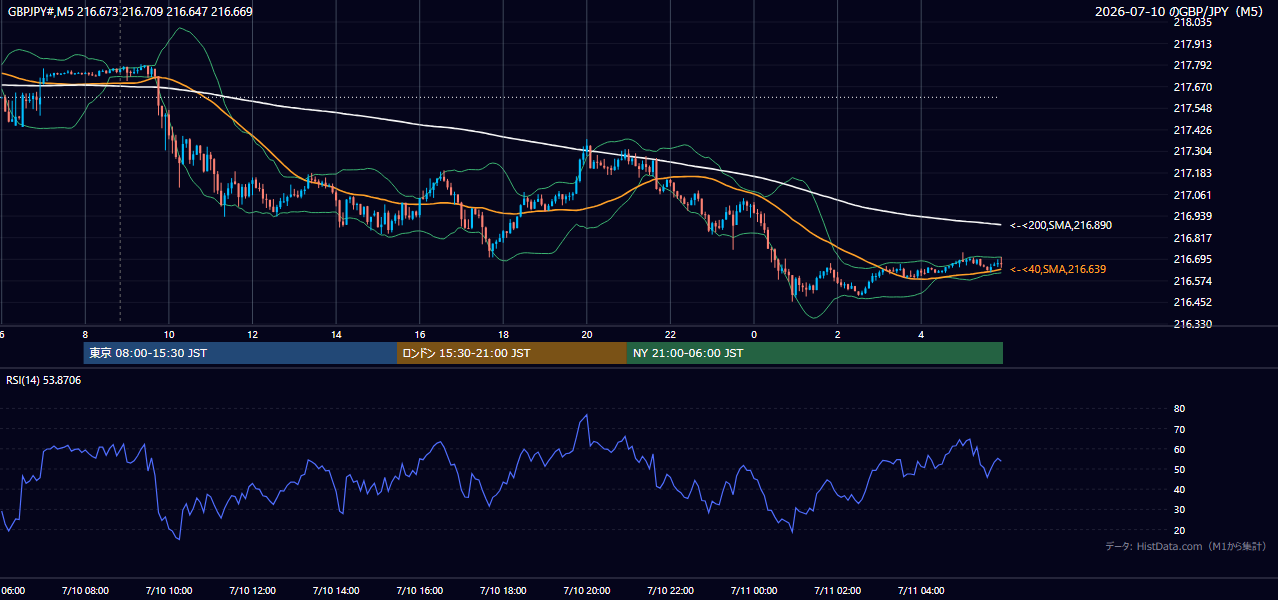
Task: Click the data source HistData.com credit text
Action: coord(1185,547)
